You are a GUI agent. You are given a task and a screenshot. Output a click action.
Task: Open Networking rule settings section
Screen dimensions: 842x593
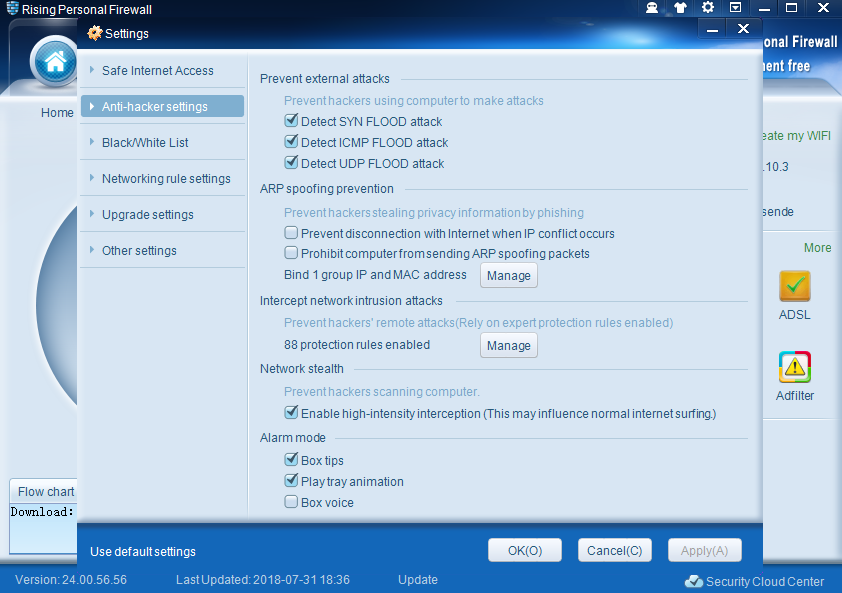(x=162, y=178)
